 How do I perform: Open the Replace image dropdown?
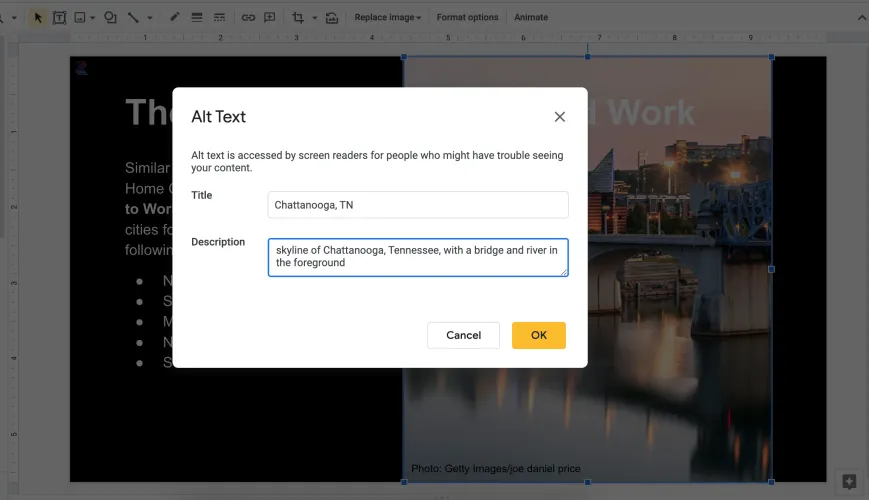click(388, 17)
